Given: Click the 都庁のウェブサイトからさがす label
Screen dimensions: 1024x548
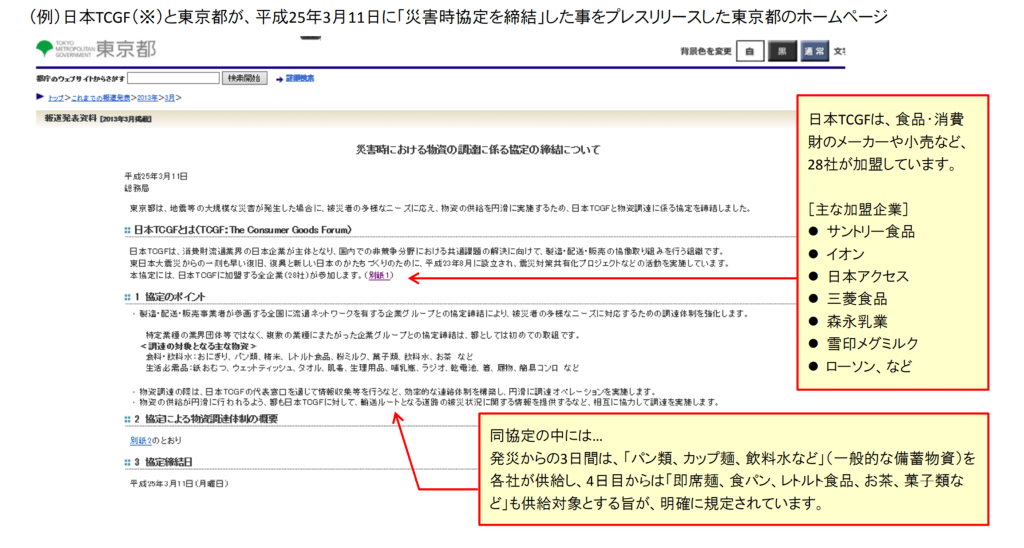Looking at the screenshot, I should pyautogui.click(x=80, y=79).
